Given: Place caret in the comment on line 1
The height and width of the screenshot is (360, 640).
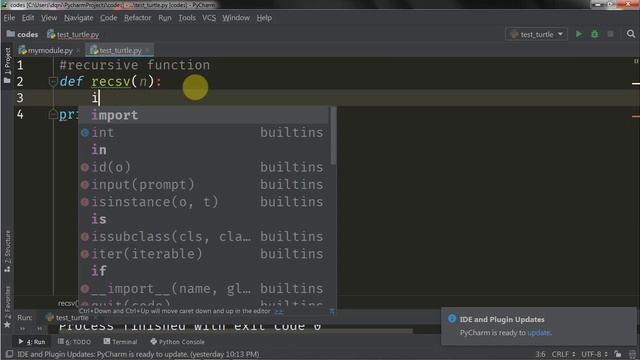Looking at the screenshot, I should click(x=135, y=65).
